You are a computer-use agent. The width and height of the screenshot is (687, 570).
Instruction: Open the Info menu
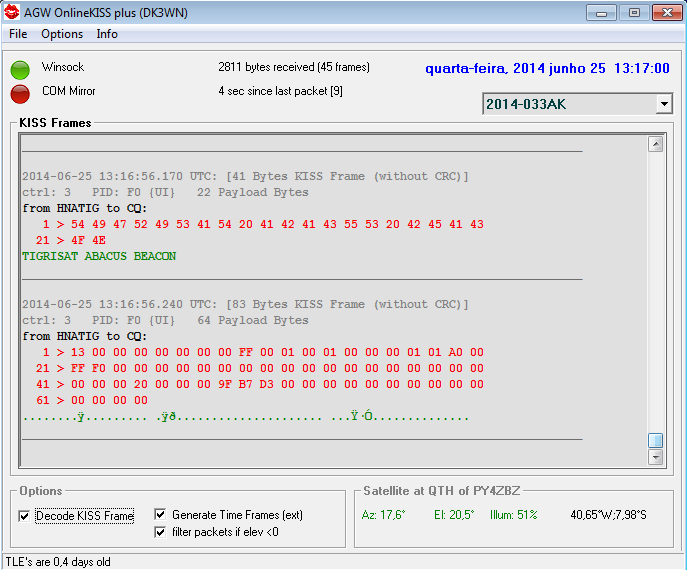coord(107,34)
